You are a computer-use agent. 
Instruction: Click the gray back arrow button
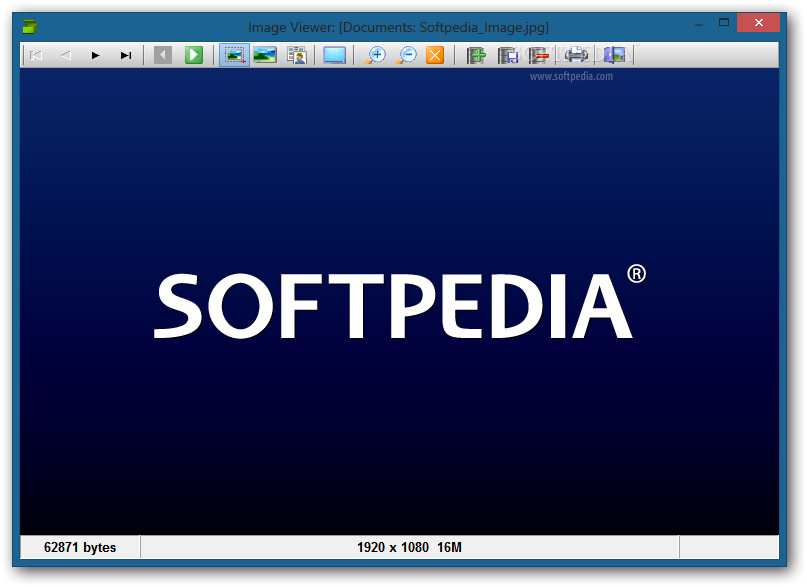(163, 55)
